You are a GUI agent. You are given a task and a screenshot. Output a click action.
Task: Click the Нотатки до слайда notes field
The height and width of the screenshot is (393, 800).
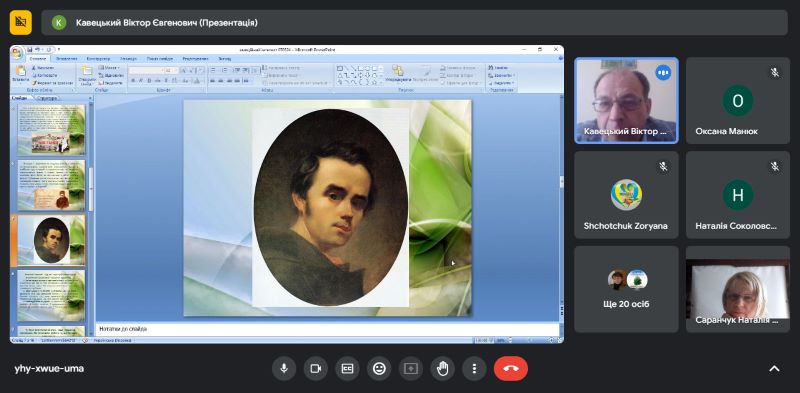pyautogui.click(x=327, y=329)
